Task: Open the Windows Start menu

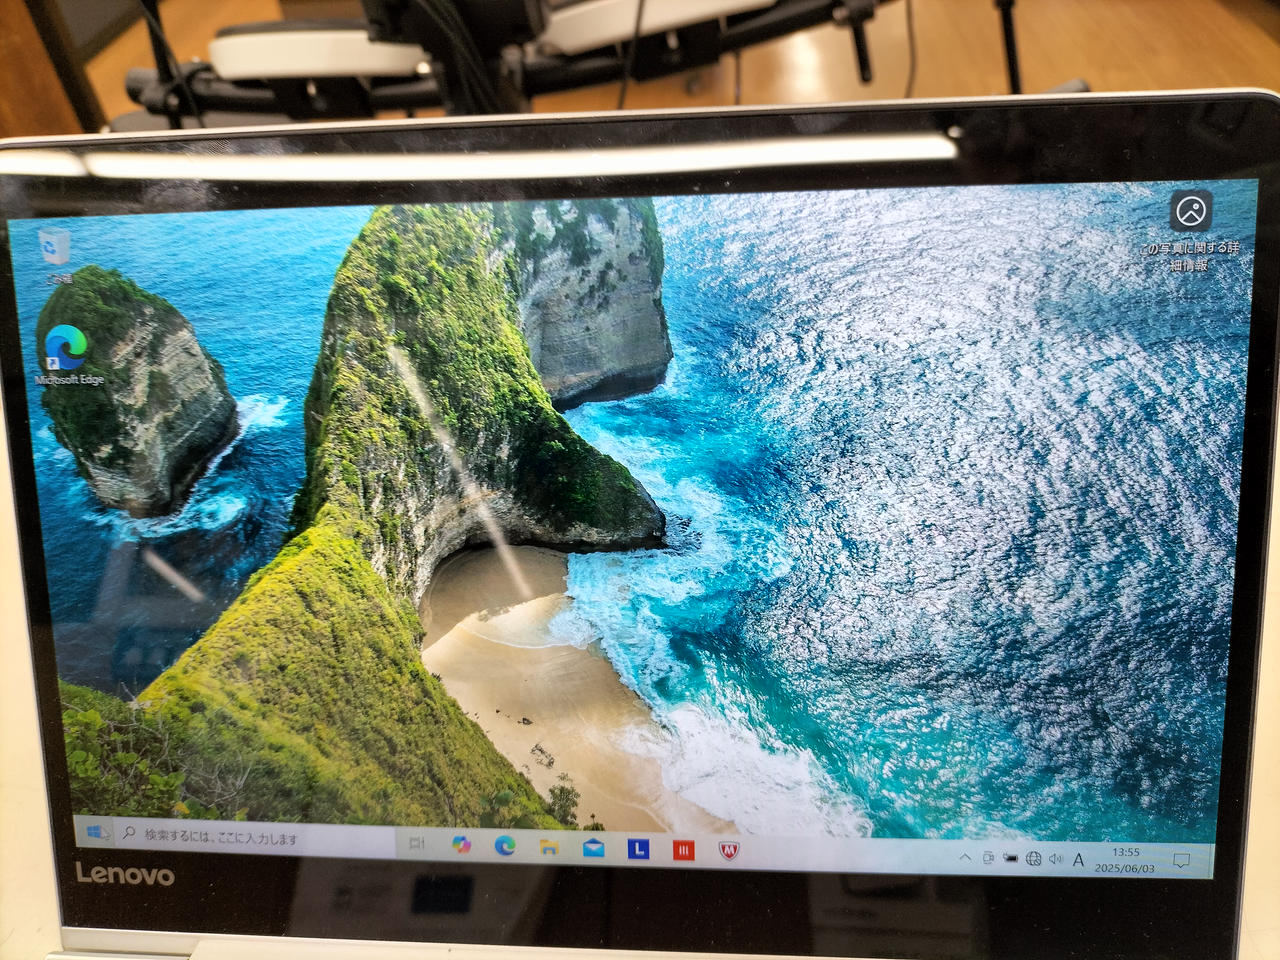Action: tap(98, 832)
